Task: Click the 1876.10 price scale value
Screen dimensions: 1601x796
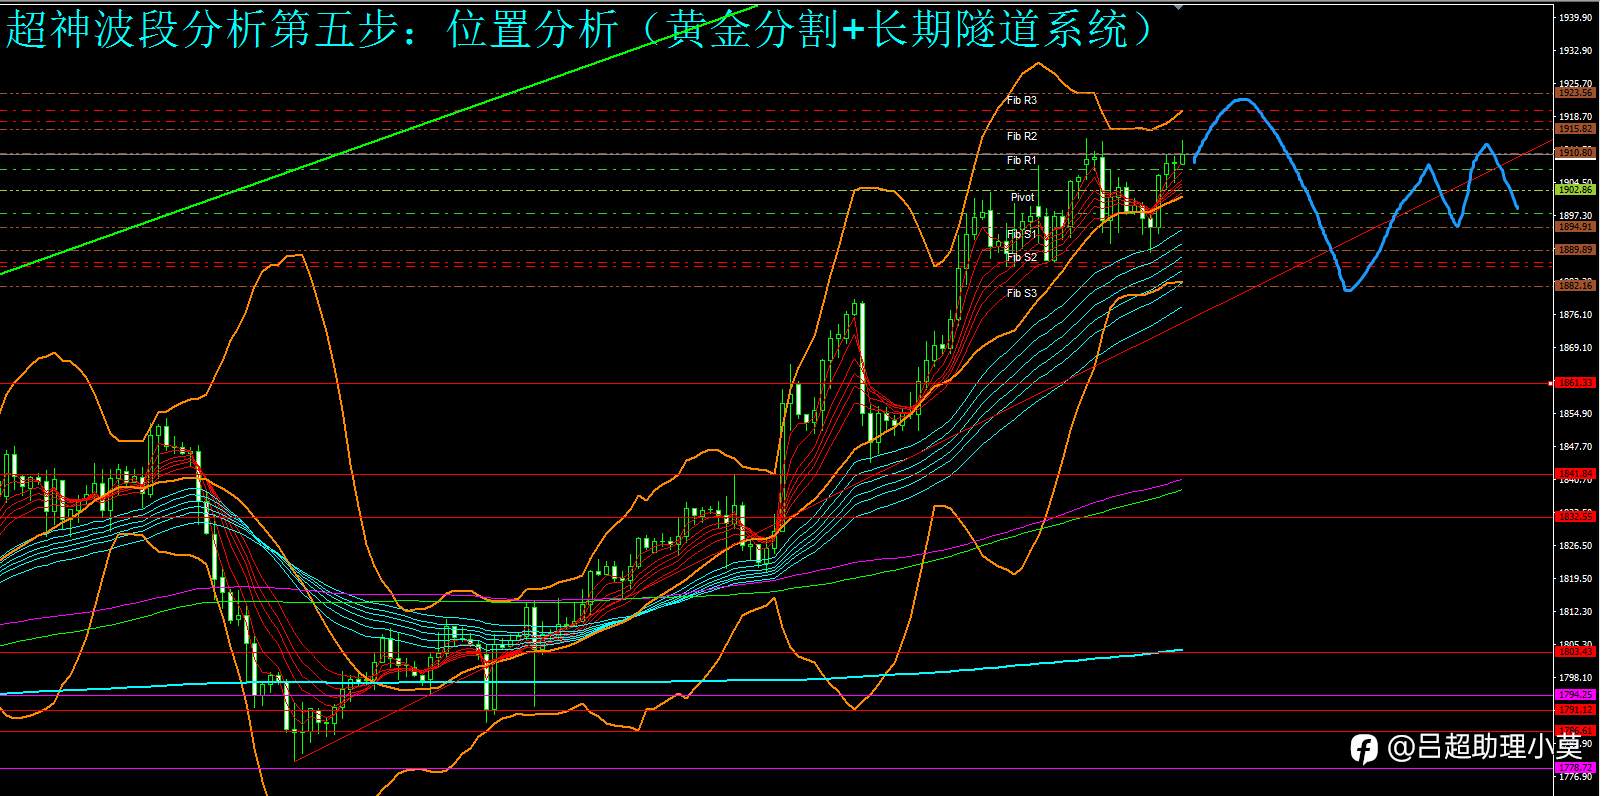Action: click(1575, 315)
